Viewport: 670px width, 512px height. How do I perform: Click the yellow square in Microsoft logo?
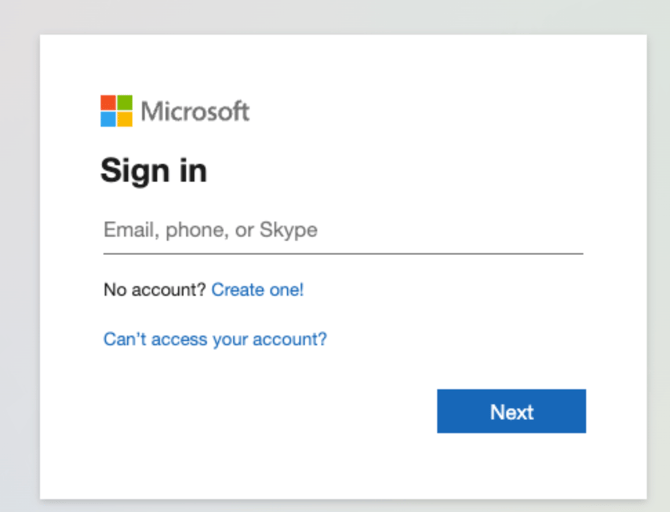pyautogui.click(x=125, y=119)
